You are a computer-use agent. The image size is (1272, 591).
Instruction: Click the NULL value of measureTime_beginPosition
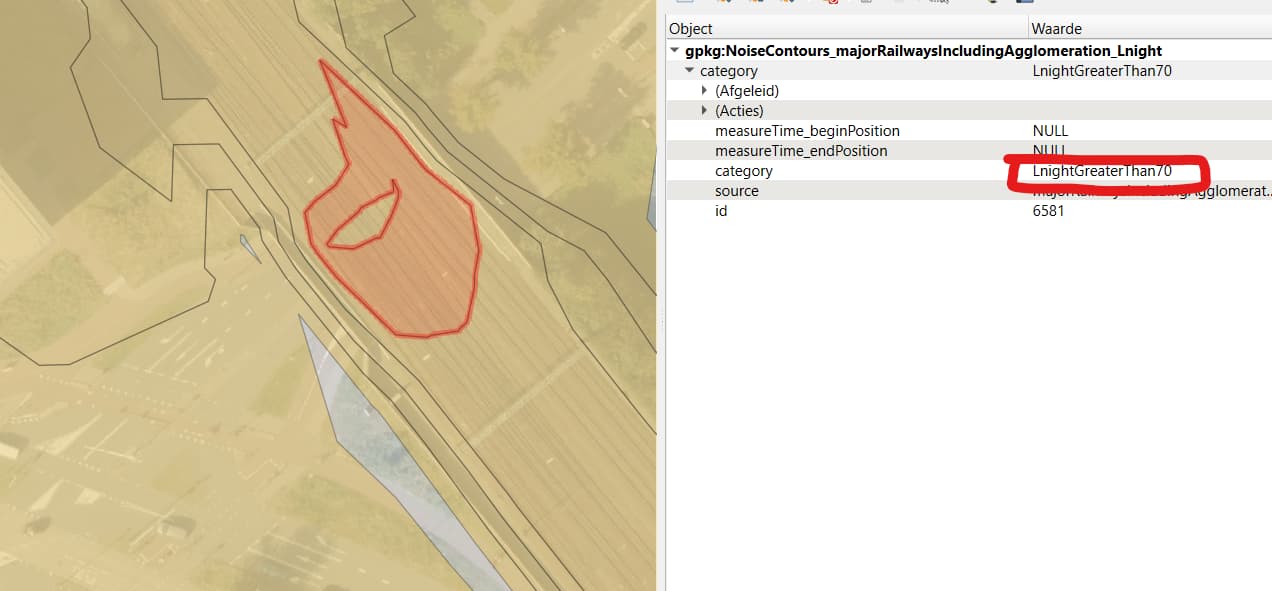1050,131
